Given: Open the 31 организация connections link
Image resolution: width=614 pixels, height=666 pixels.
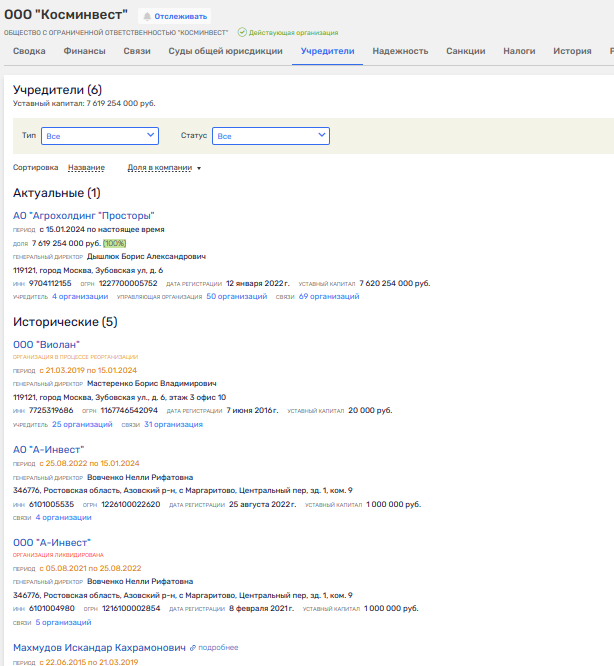Looking at the screenshot, I should click(x=173, y=424).
